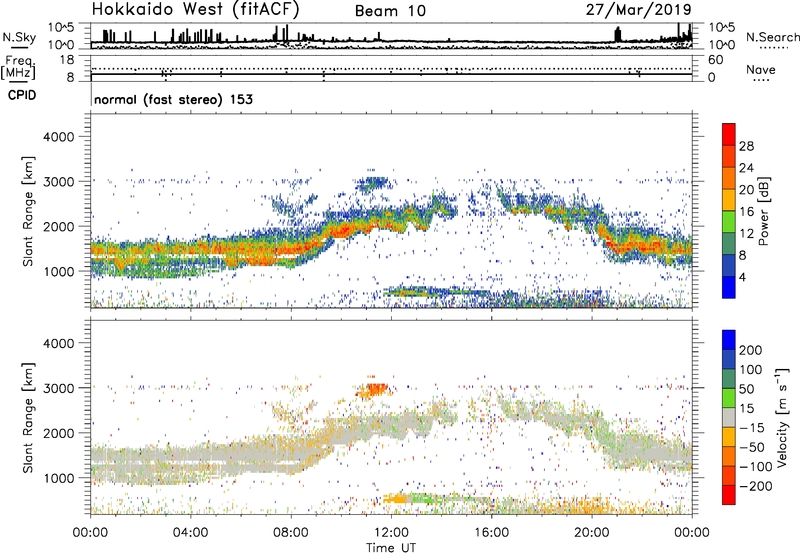Select the "Beam 10" label
This screenshot has height=554, width=800.
(x=390, y=11)
